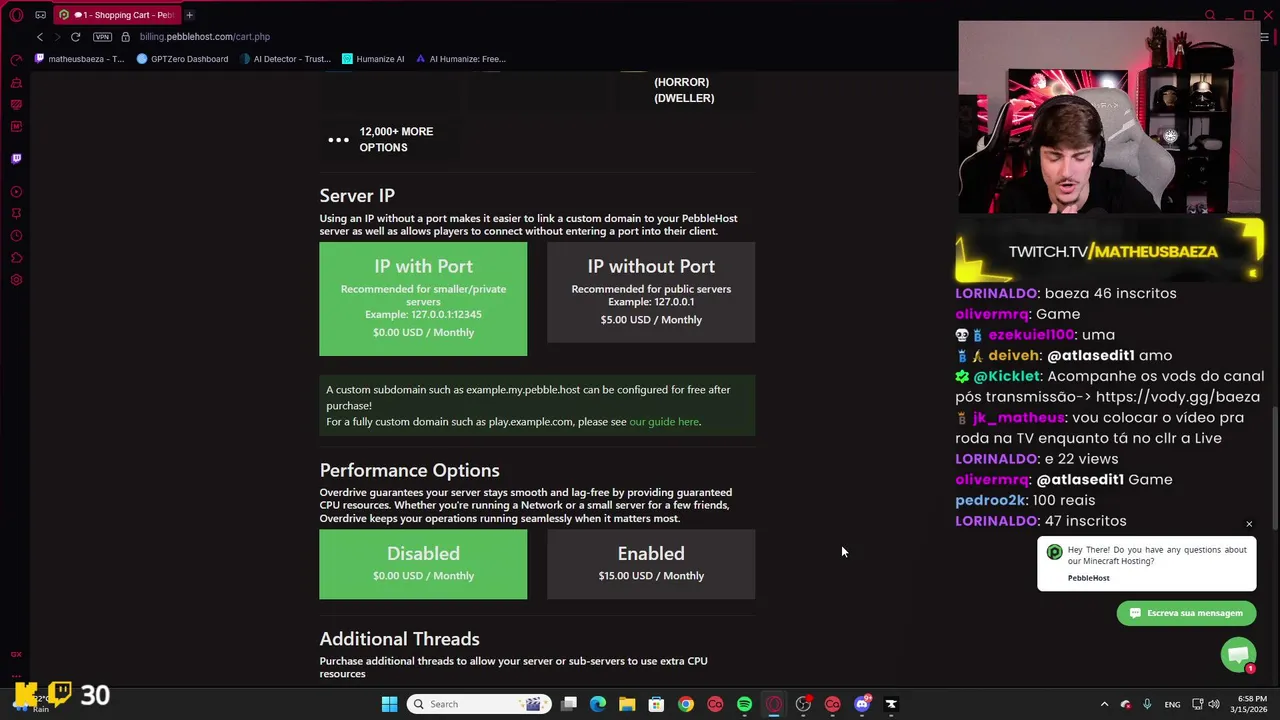Open History clock icon in sidebar
The height and width of the screenshot is (720, 1280).
coord(16,236)
